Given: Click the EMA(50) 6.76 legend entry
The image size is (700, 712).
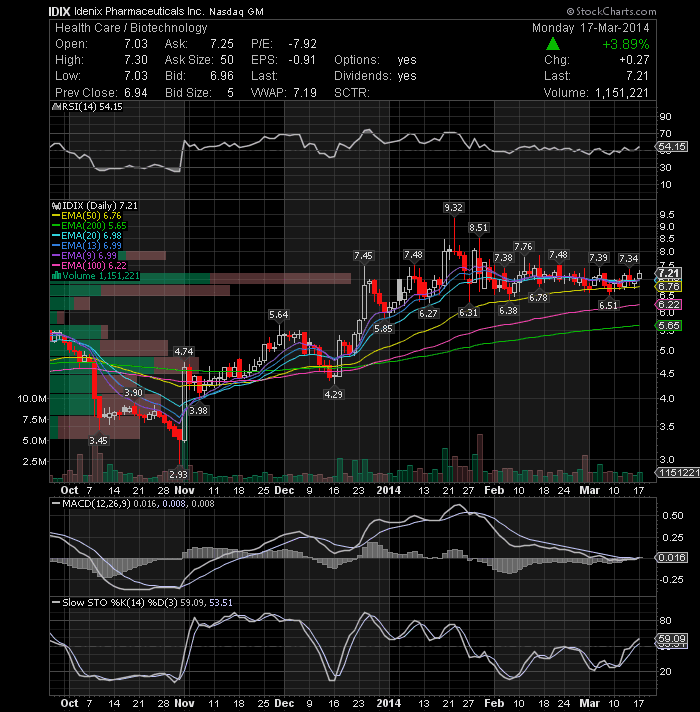Looking at the screenshot, I should click(x=87, y=216).
